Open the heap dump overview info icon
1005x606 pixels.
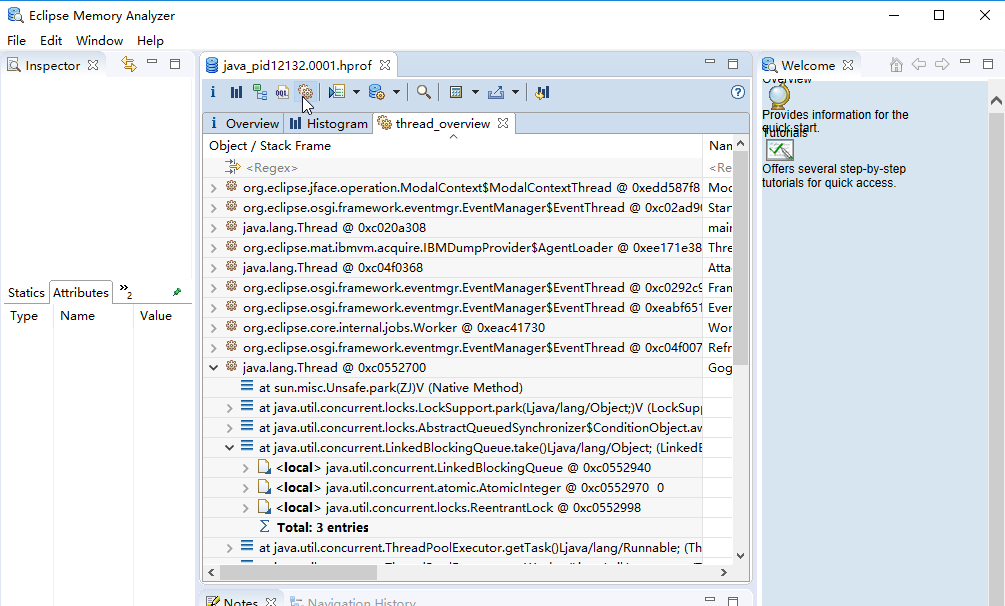click(213, 92)
